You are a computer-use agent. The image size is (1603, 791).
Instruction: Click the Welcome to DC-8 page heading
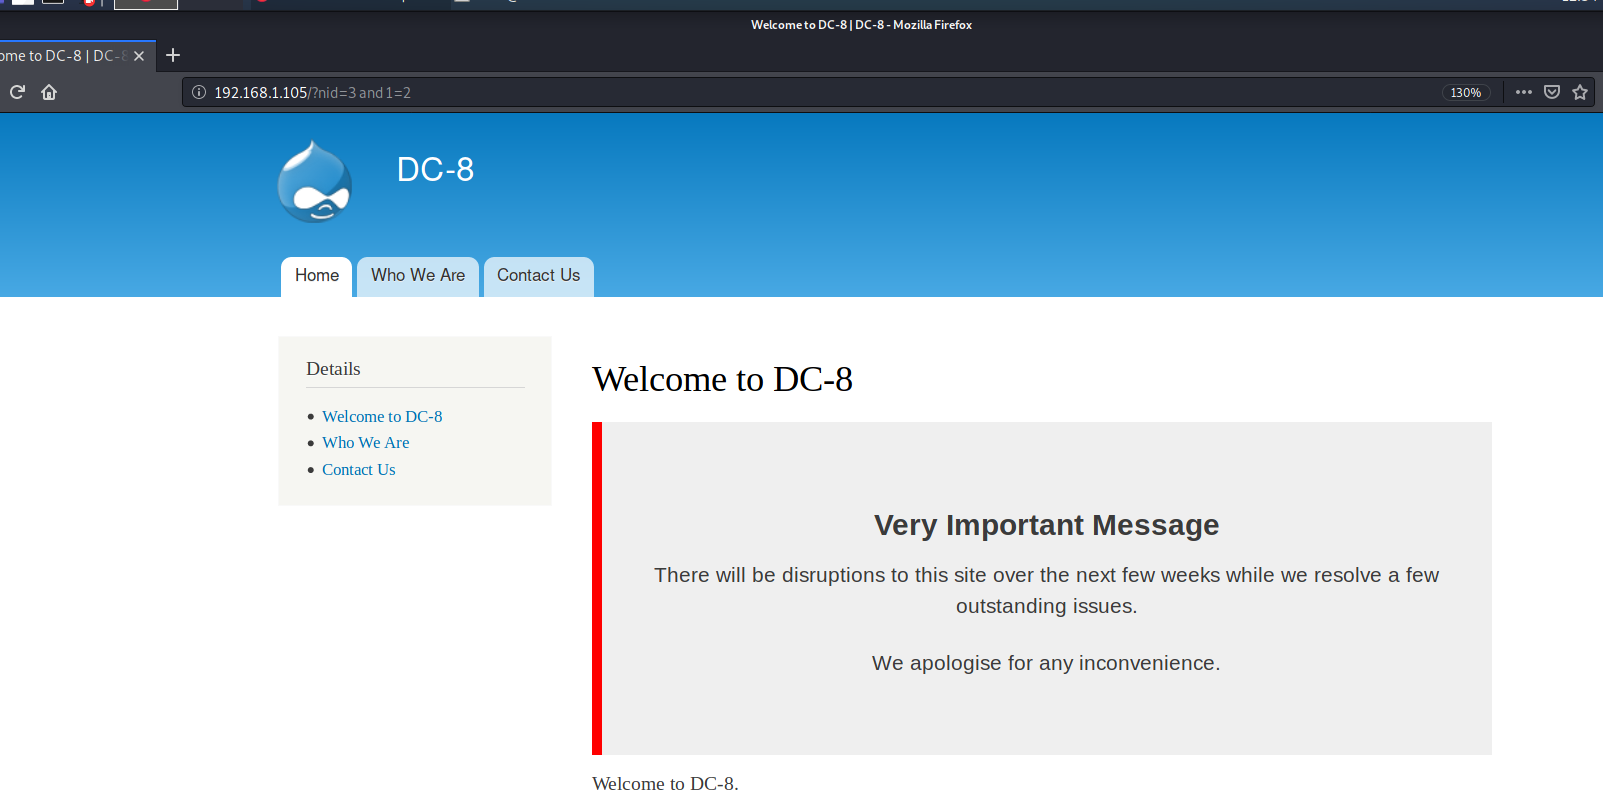pos(722,379)
